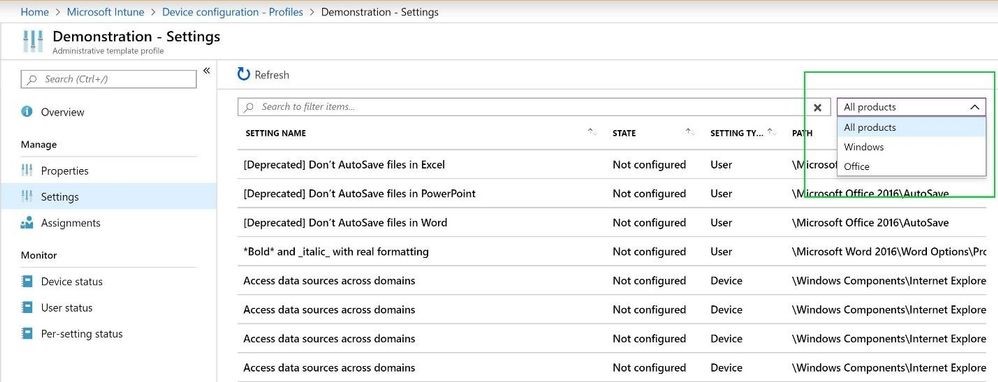This screenshot has width=998, height=382.
Task: Select the Settings nav item
Action: coord(108,197)
